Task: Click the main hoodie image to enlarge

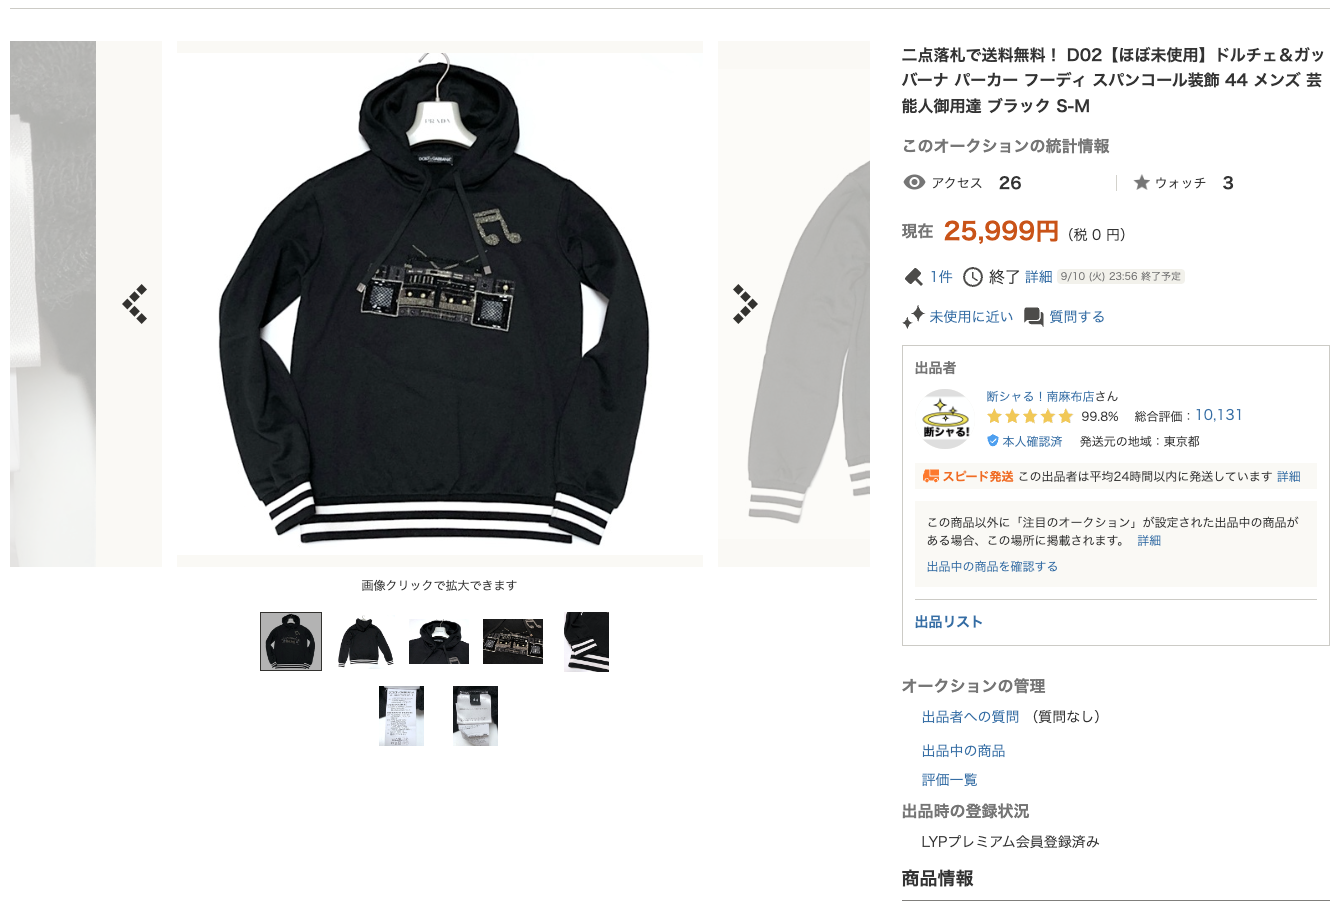Action: pyautogui.click(x=440, y=304)
